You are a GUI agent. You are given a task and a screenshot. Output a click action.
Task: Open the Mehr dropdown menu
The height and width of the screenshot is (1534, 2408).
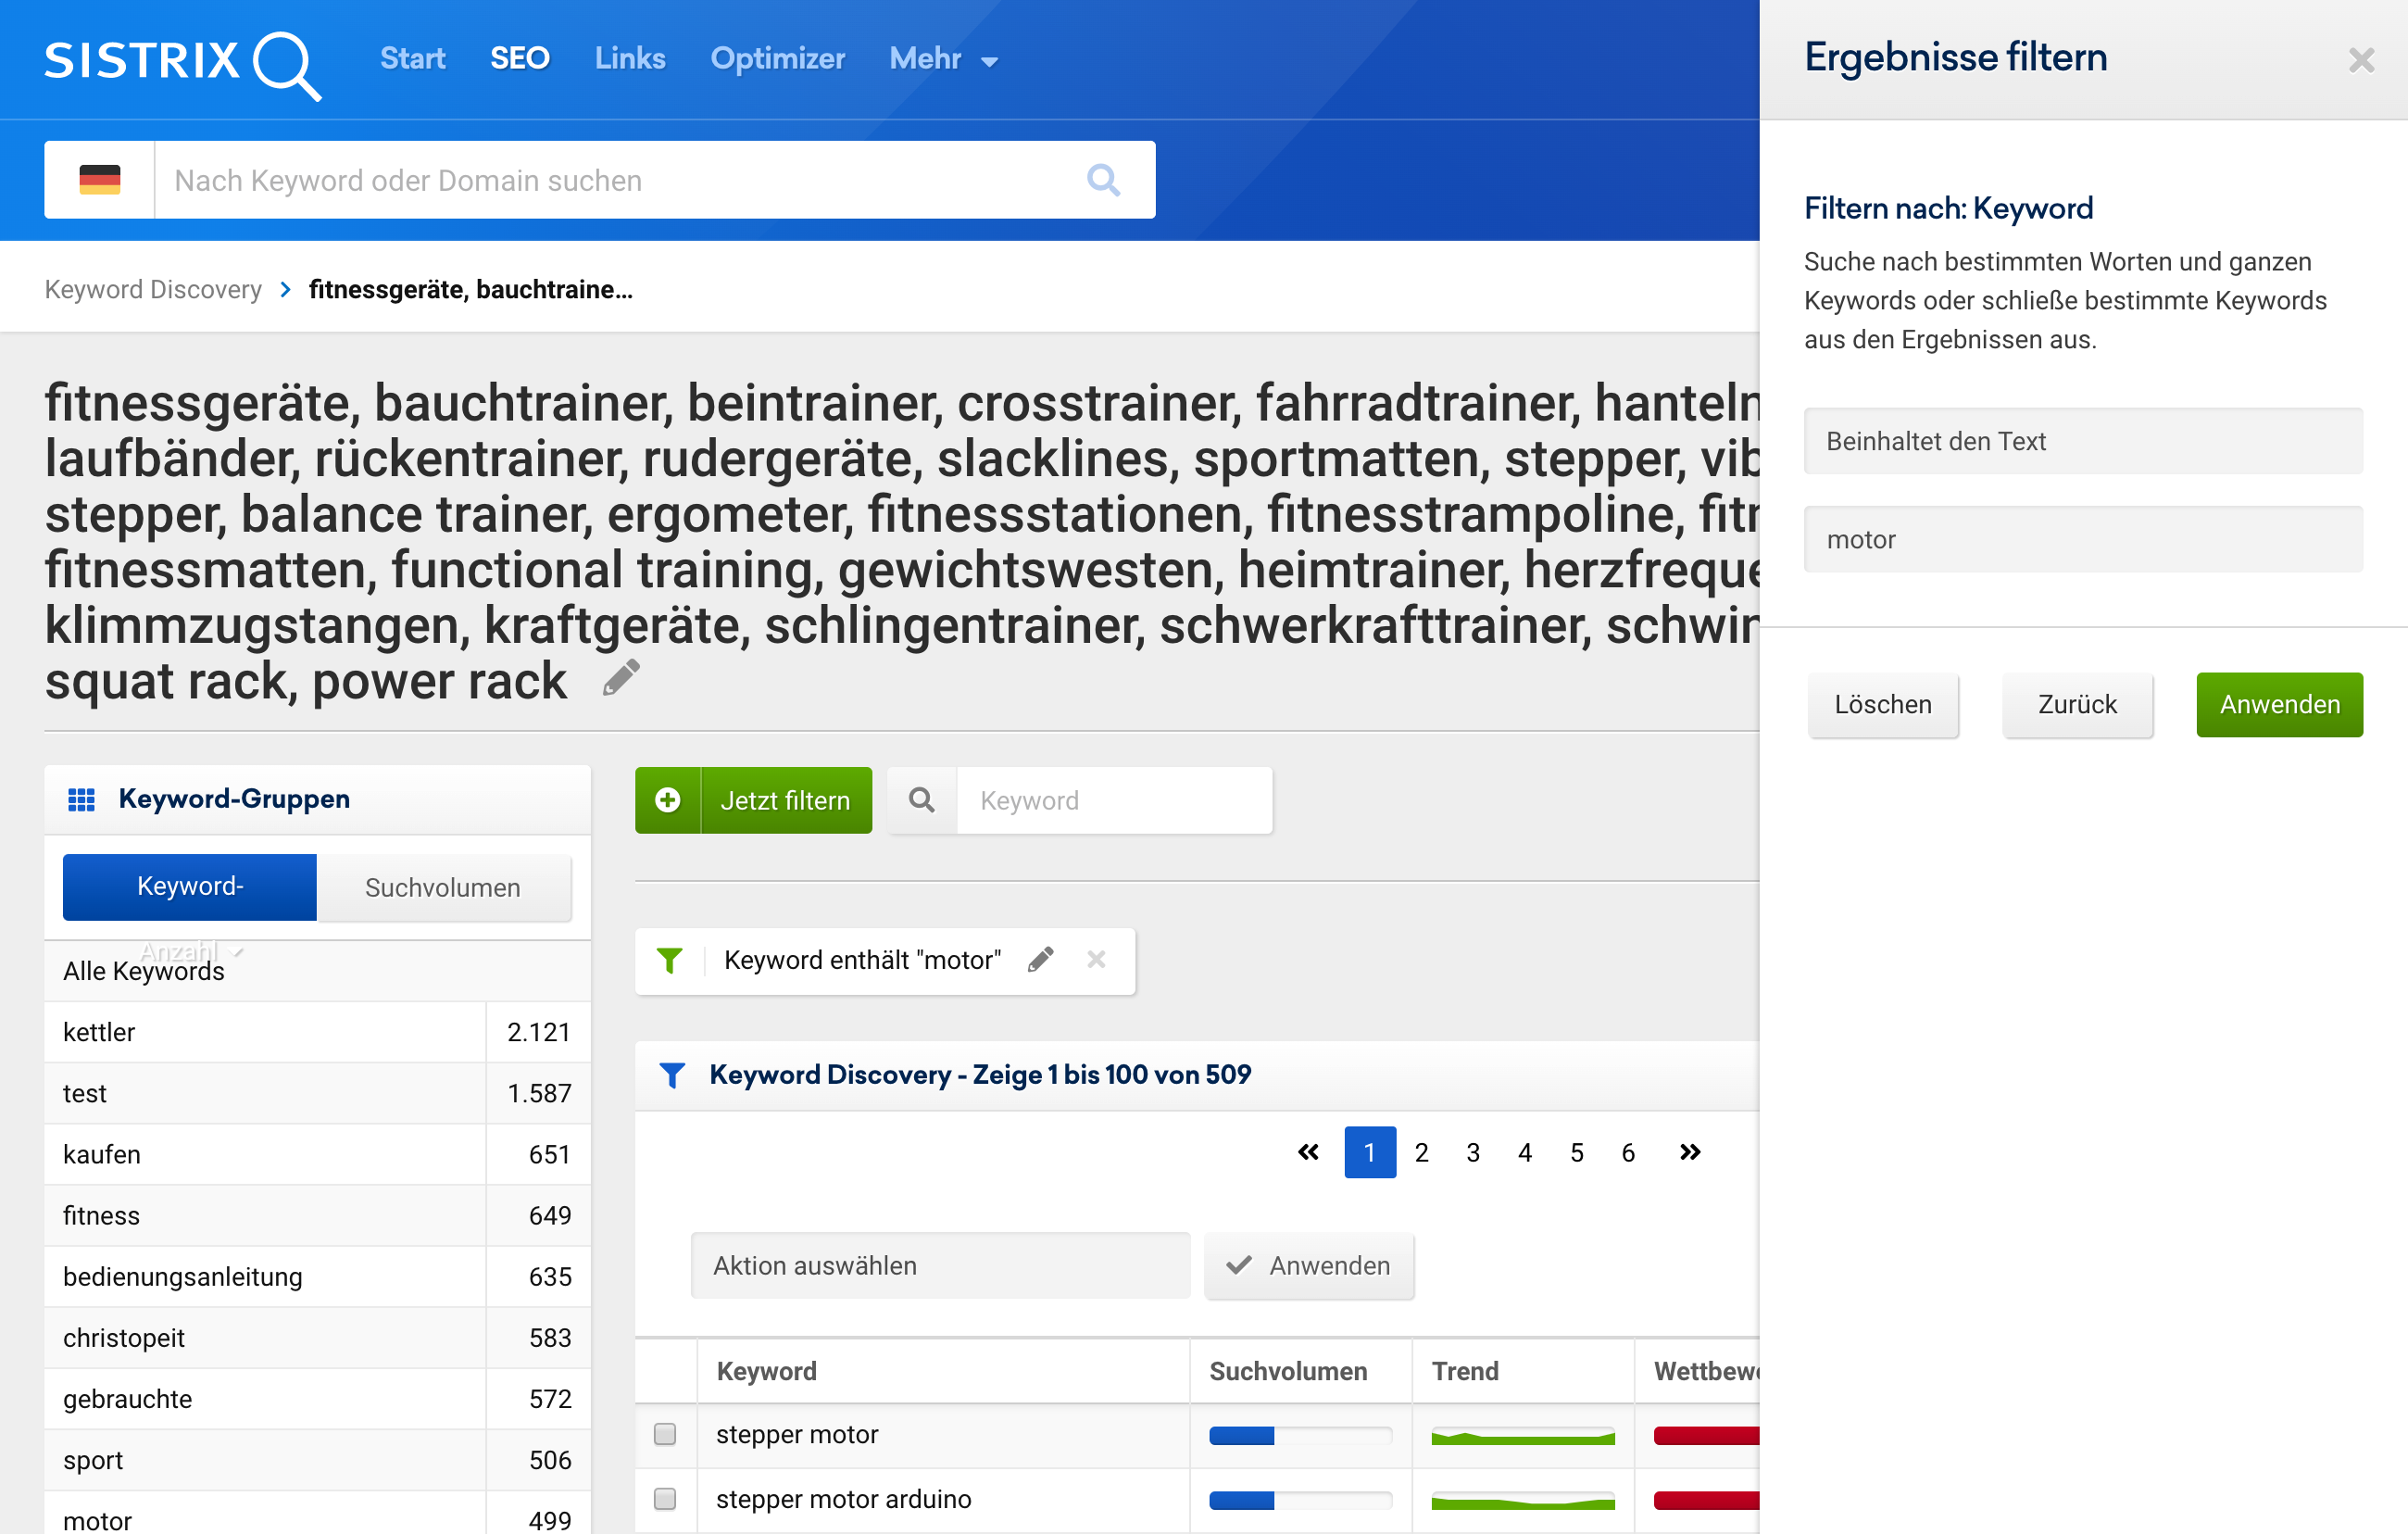pyautogui.click(x=943, y=59)
